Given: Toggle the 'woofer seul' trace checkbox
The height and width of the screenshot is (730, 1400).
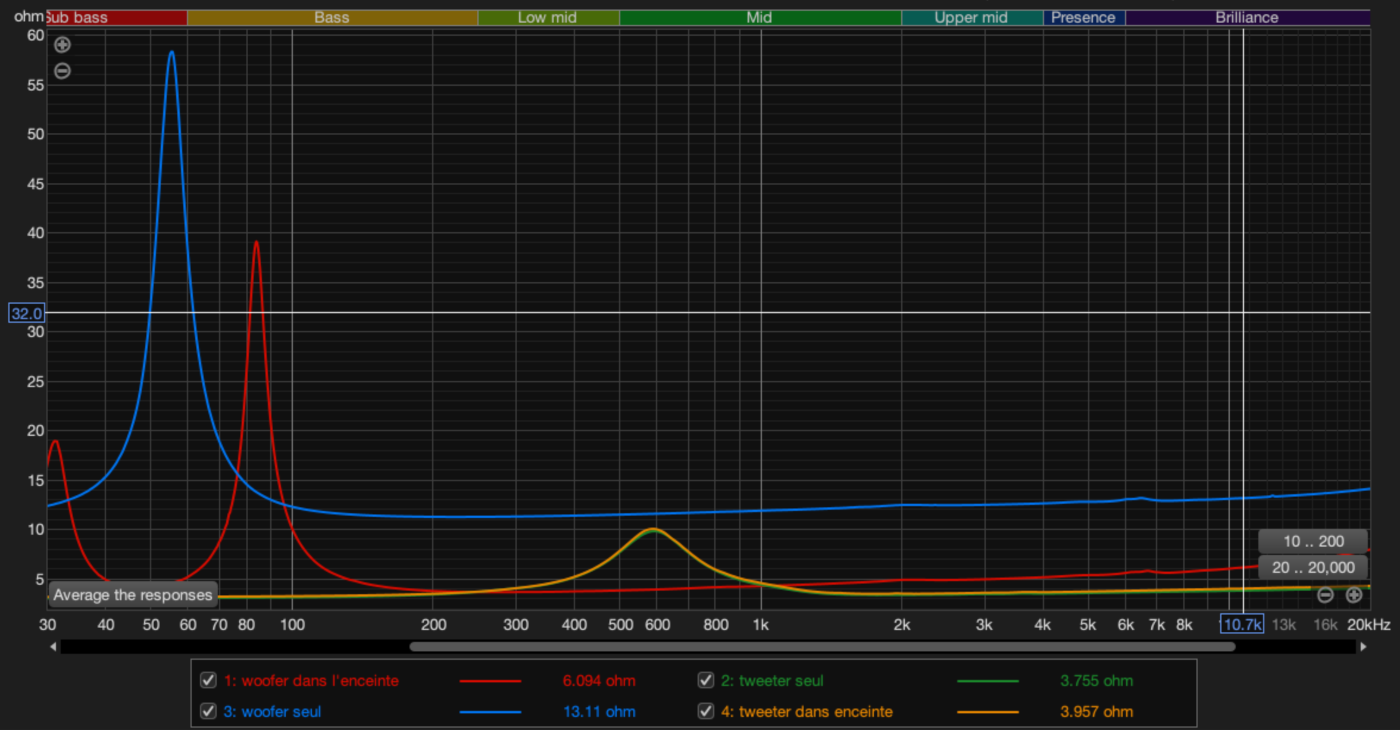Looking at the screenshot, I should point(208,711).
